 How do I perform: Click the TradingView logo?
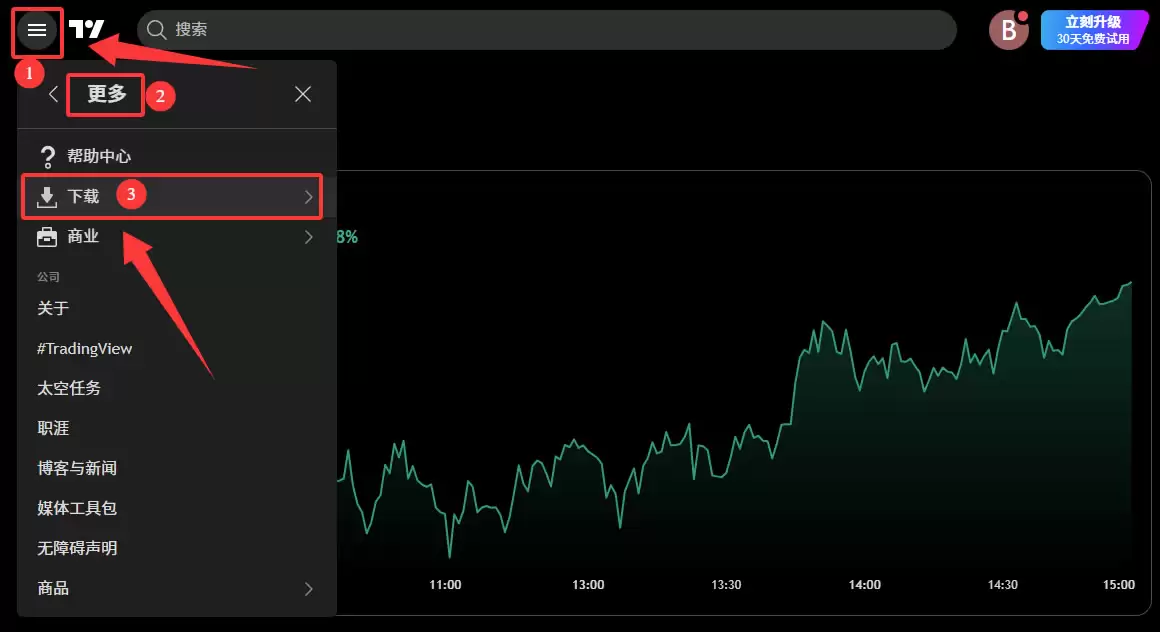point(87,30)
